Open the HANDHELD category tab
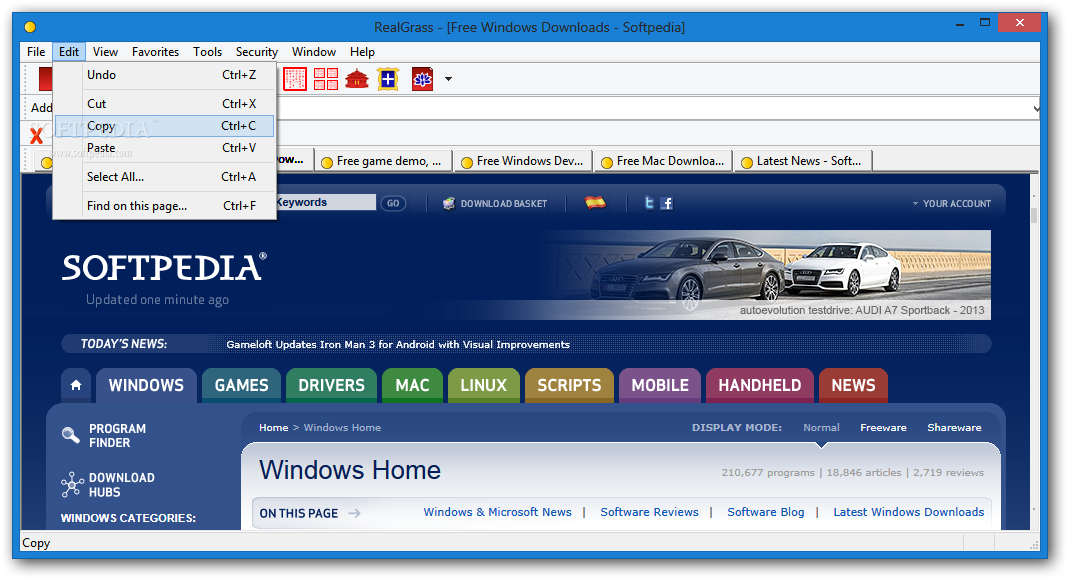This screenshot has height=579, width=1068. 760,386
